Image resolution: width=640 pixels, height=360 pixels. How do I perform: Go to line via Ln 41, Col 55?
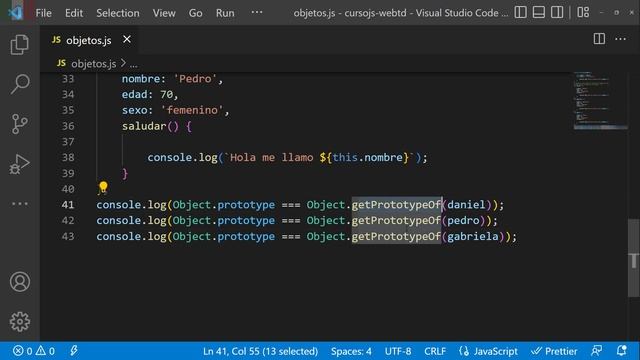[x=260, y=351]
